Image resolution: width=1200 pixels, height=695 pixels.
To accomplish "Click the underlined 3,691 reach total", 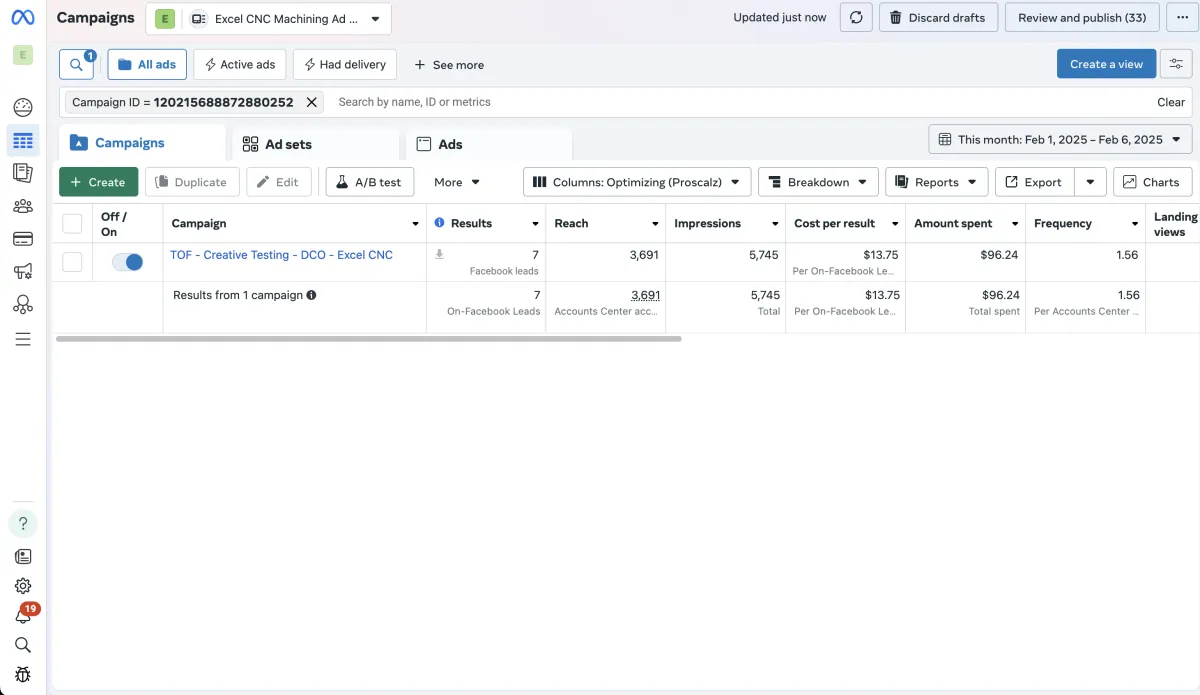I will pyautogui.click(x=645, y=295).
